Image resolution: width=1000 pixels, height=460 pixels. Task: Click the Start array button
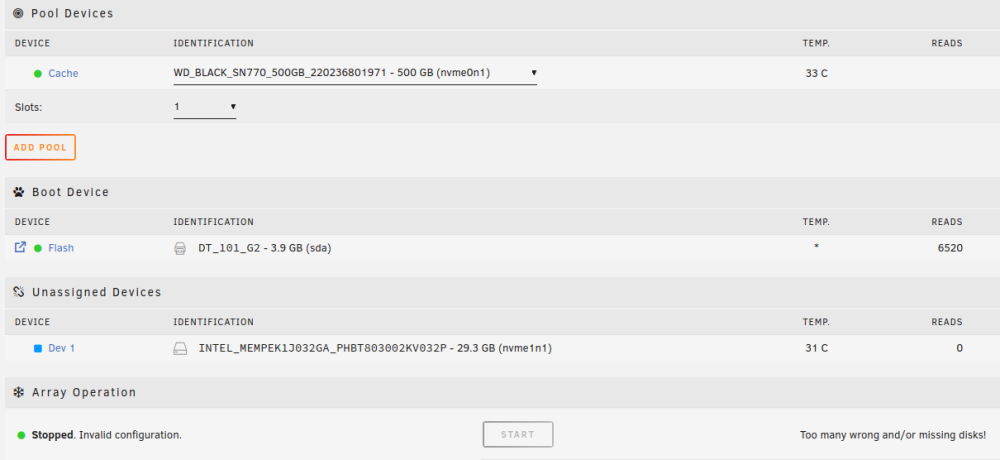coord(518,434)
